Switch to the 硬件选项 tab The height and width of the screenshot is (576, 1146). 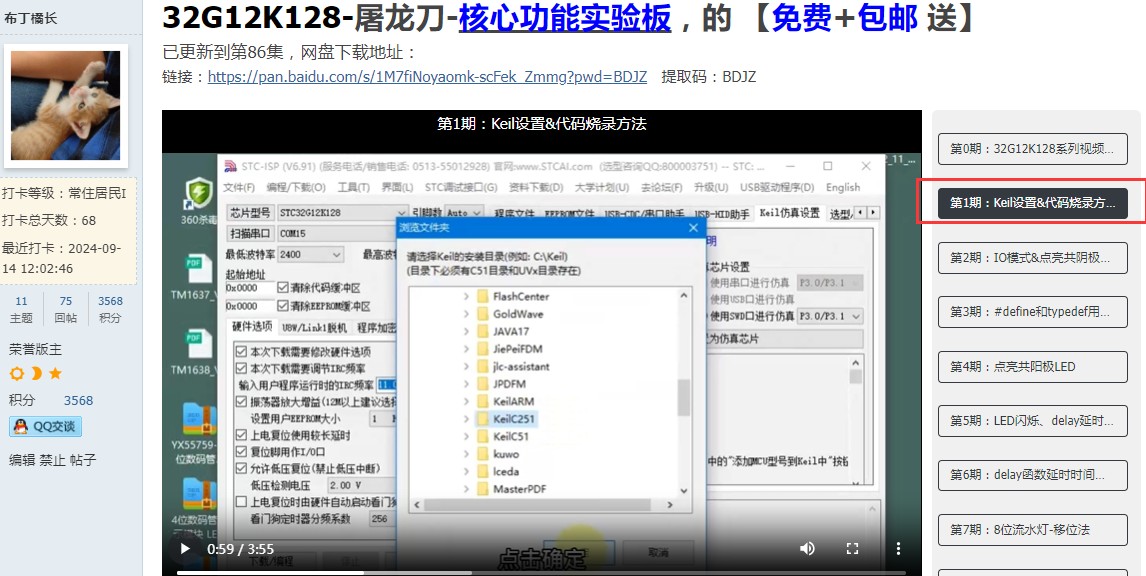[252, 327]
